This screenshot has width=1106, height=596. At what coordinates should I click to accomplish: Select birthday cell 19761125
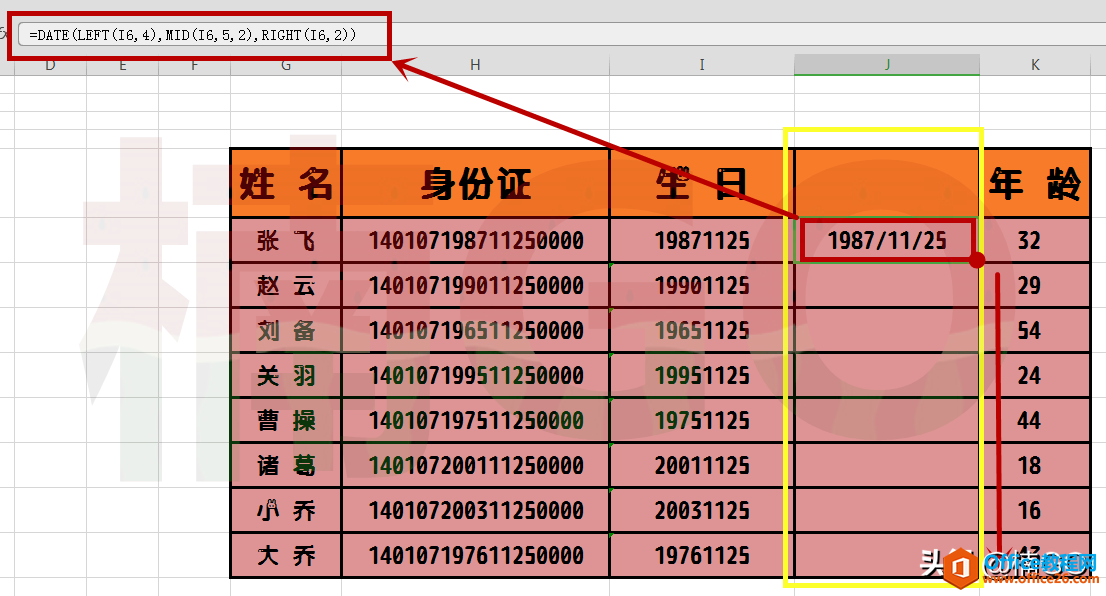pyautogui.click(x=702, y=555)
